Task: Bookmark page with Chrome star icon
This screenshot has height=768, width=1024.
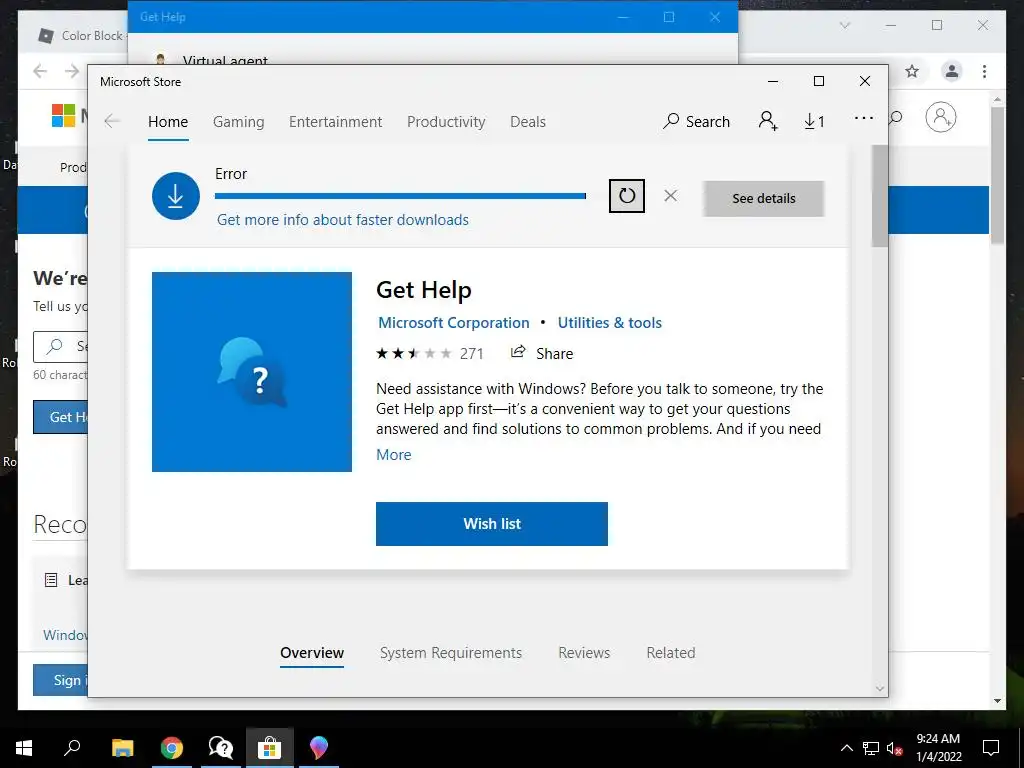Action: 912,71
